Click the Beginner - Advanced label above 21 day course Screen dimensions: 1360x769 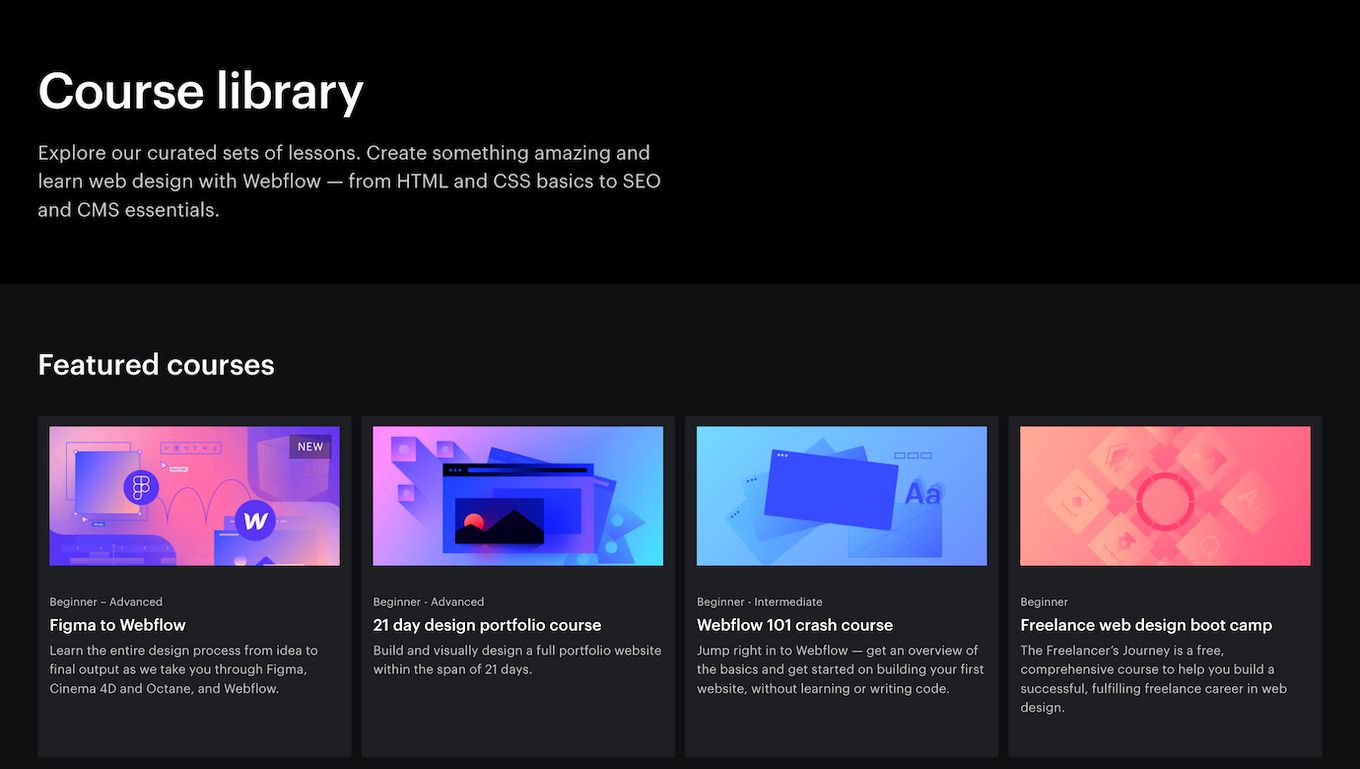(x=429, y=602)
